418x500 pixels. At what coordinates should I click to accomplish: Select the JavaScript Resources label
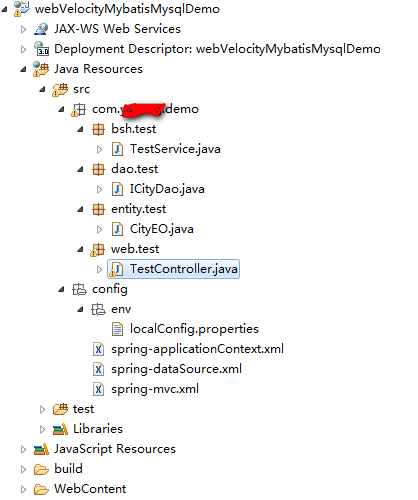pos(115,449)
